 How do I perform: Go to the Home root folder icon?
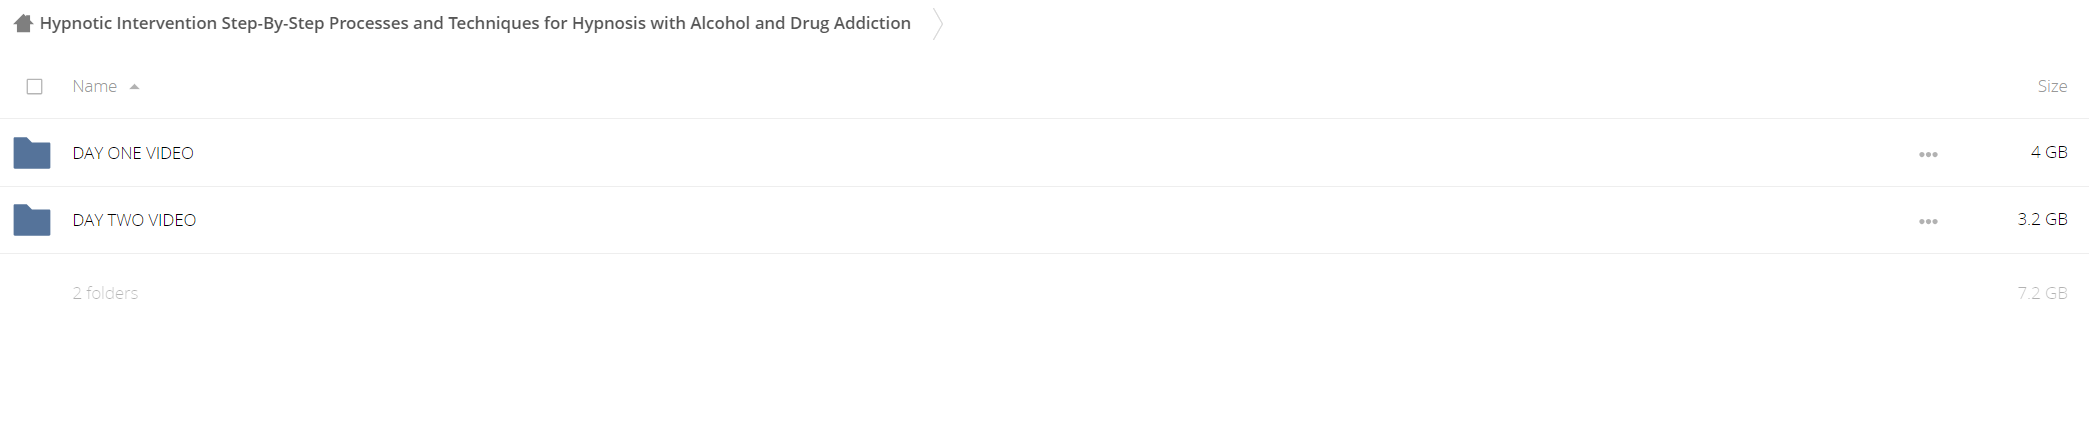[x=23, y=23]
